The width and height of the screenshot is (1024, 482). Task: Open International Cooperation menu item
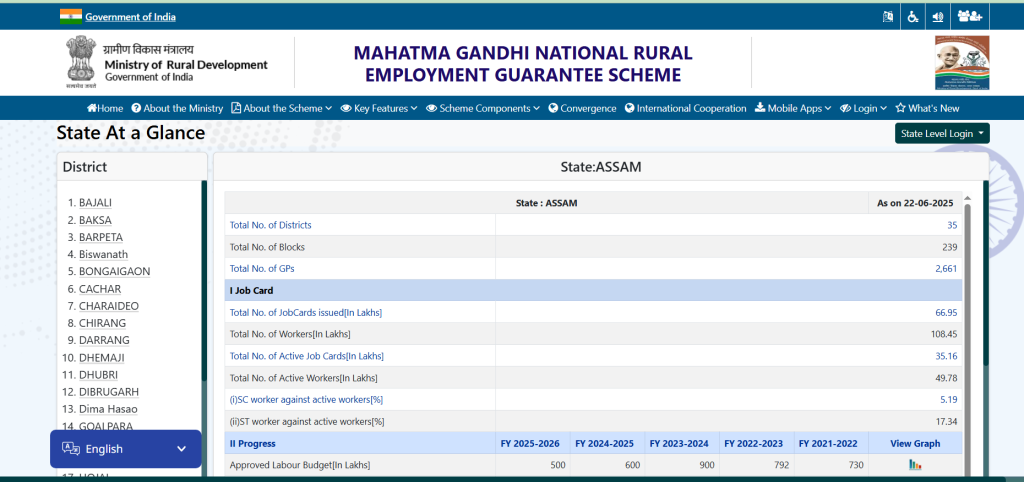click(x=685, y=108)
